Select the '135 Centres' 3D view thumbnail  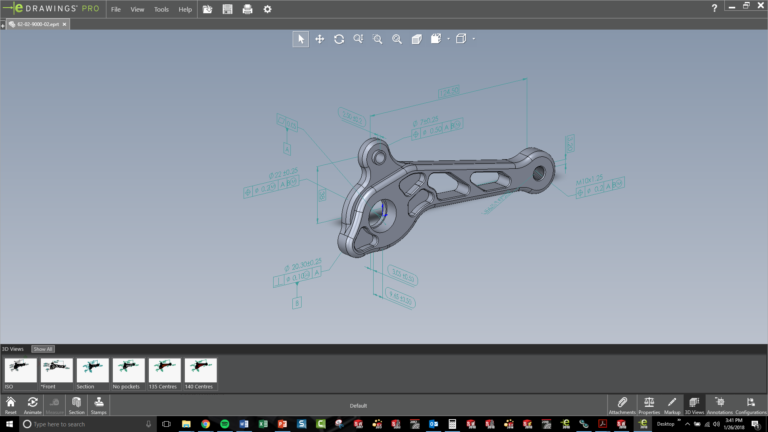(x=165, y=373)
